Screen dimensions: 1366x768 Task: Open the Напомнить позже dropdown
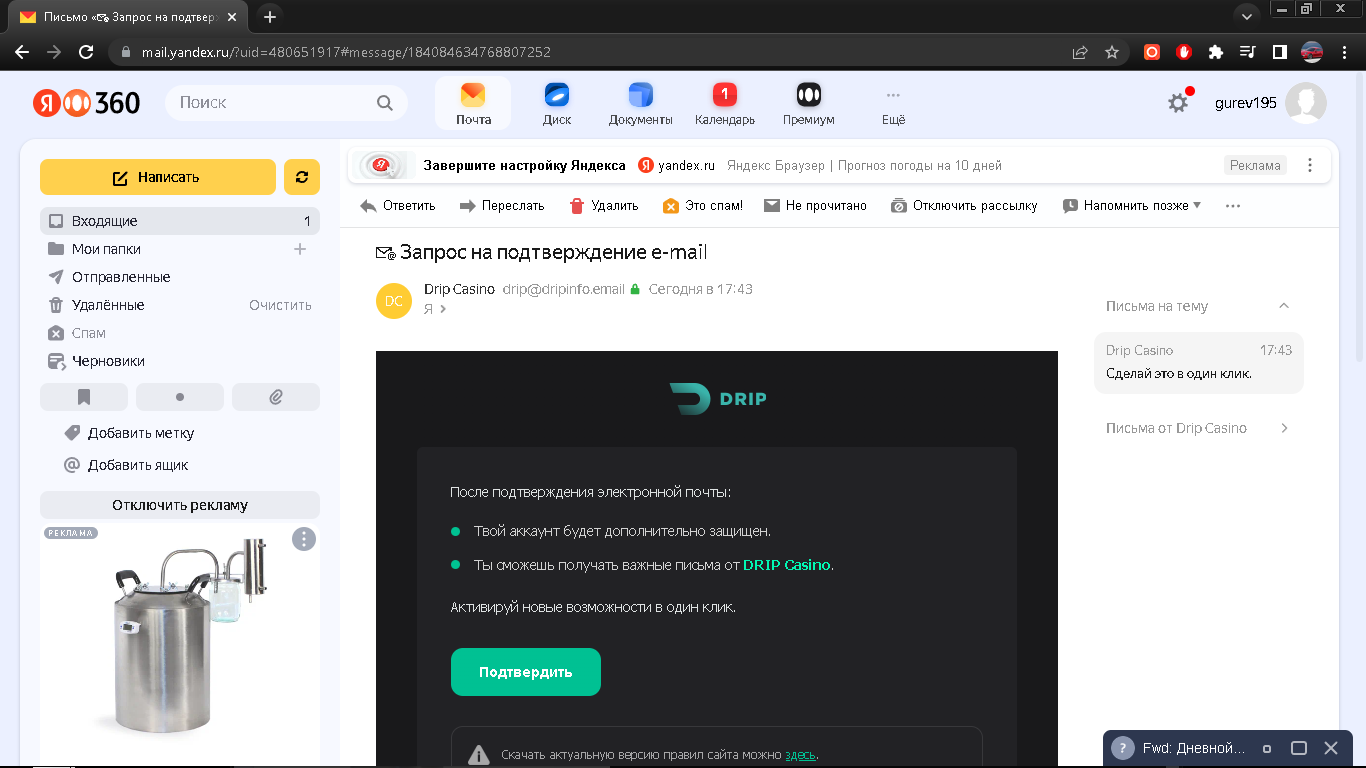[x=1131, y=205]
